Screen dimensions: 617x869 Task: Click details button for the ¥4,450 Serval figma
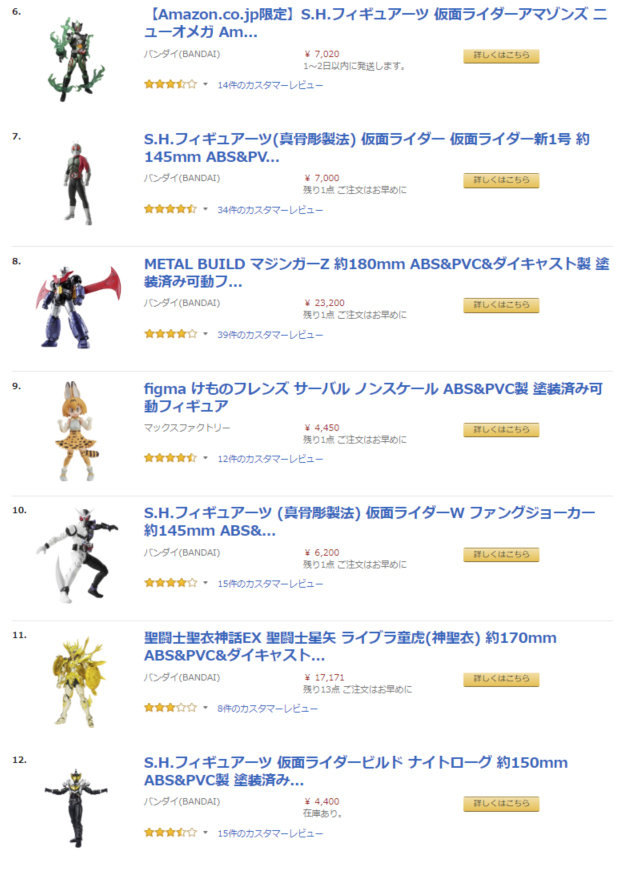point(501,430)
